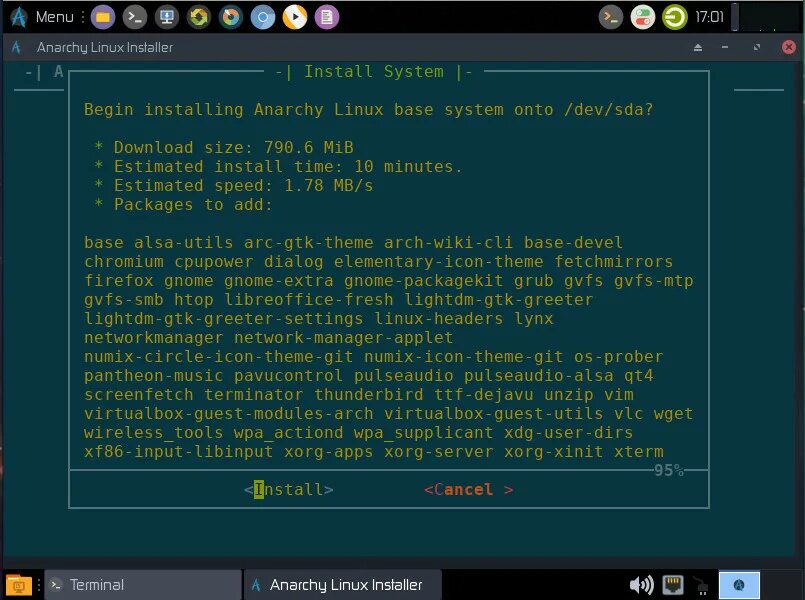Click the volume speaker tray icon
805x600 pixels.
[x=641, y=585]
